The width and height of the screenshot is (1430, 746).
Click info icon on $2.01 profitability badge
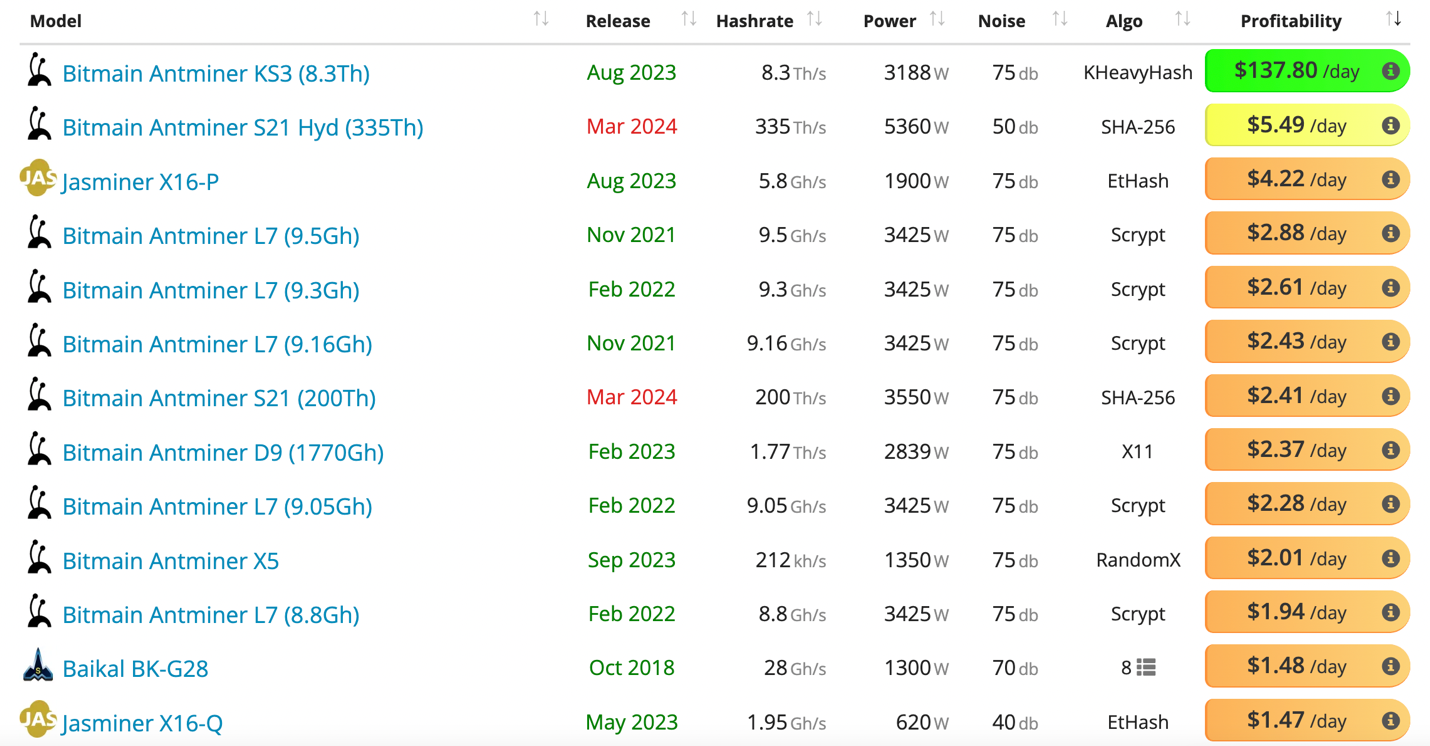(1390, 559)
